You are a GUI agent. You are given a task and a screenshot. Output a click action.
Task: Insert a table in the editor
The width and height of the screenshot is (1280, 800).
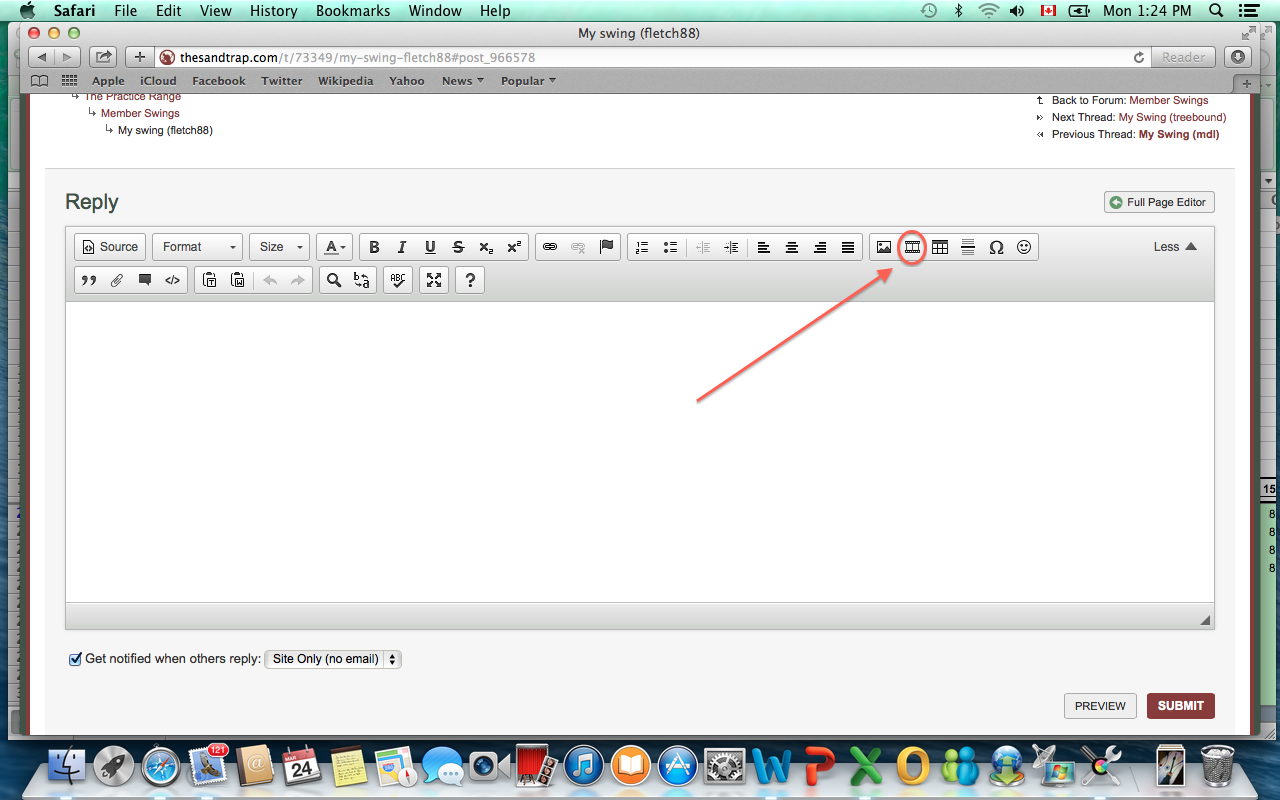pos(940,247)
